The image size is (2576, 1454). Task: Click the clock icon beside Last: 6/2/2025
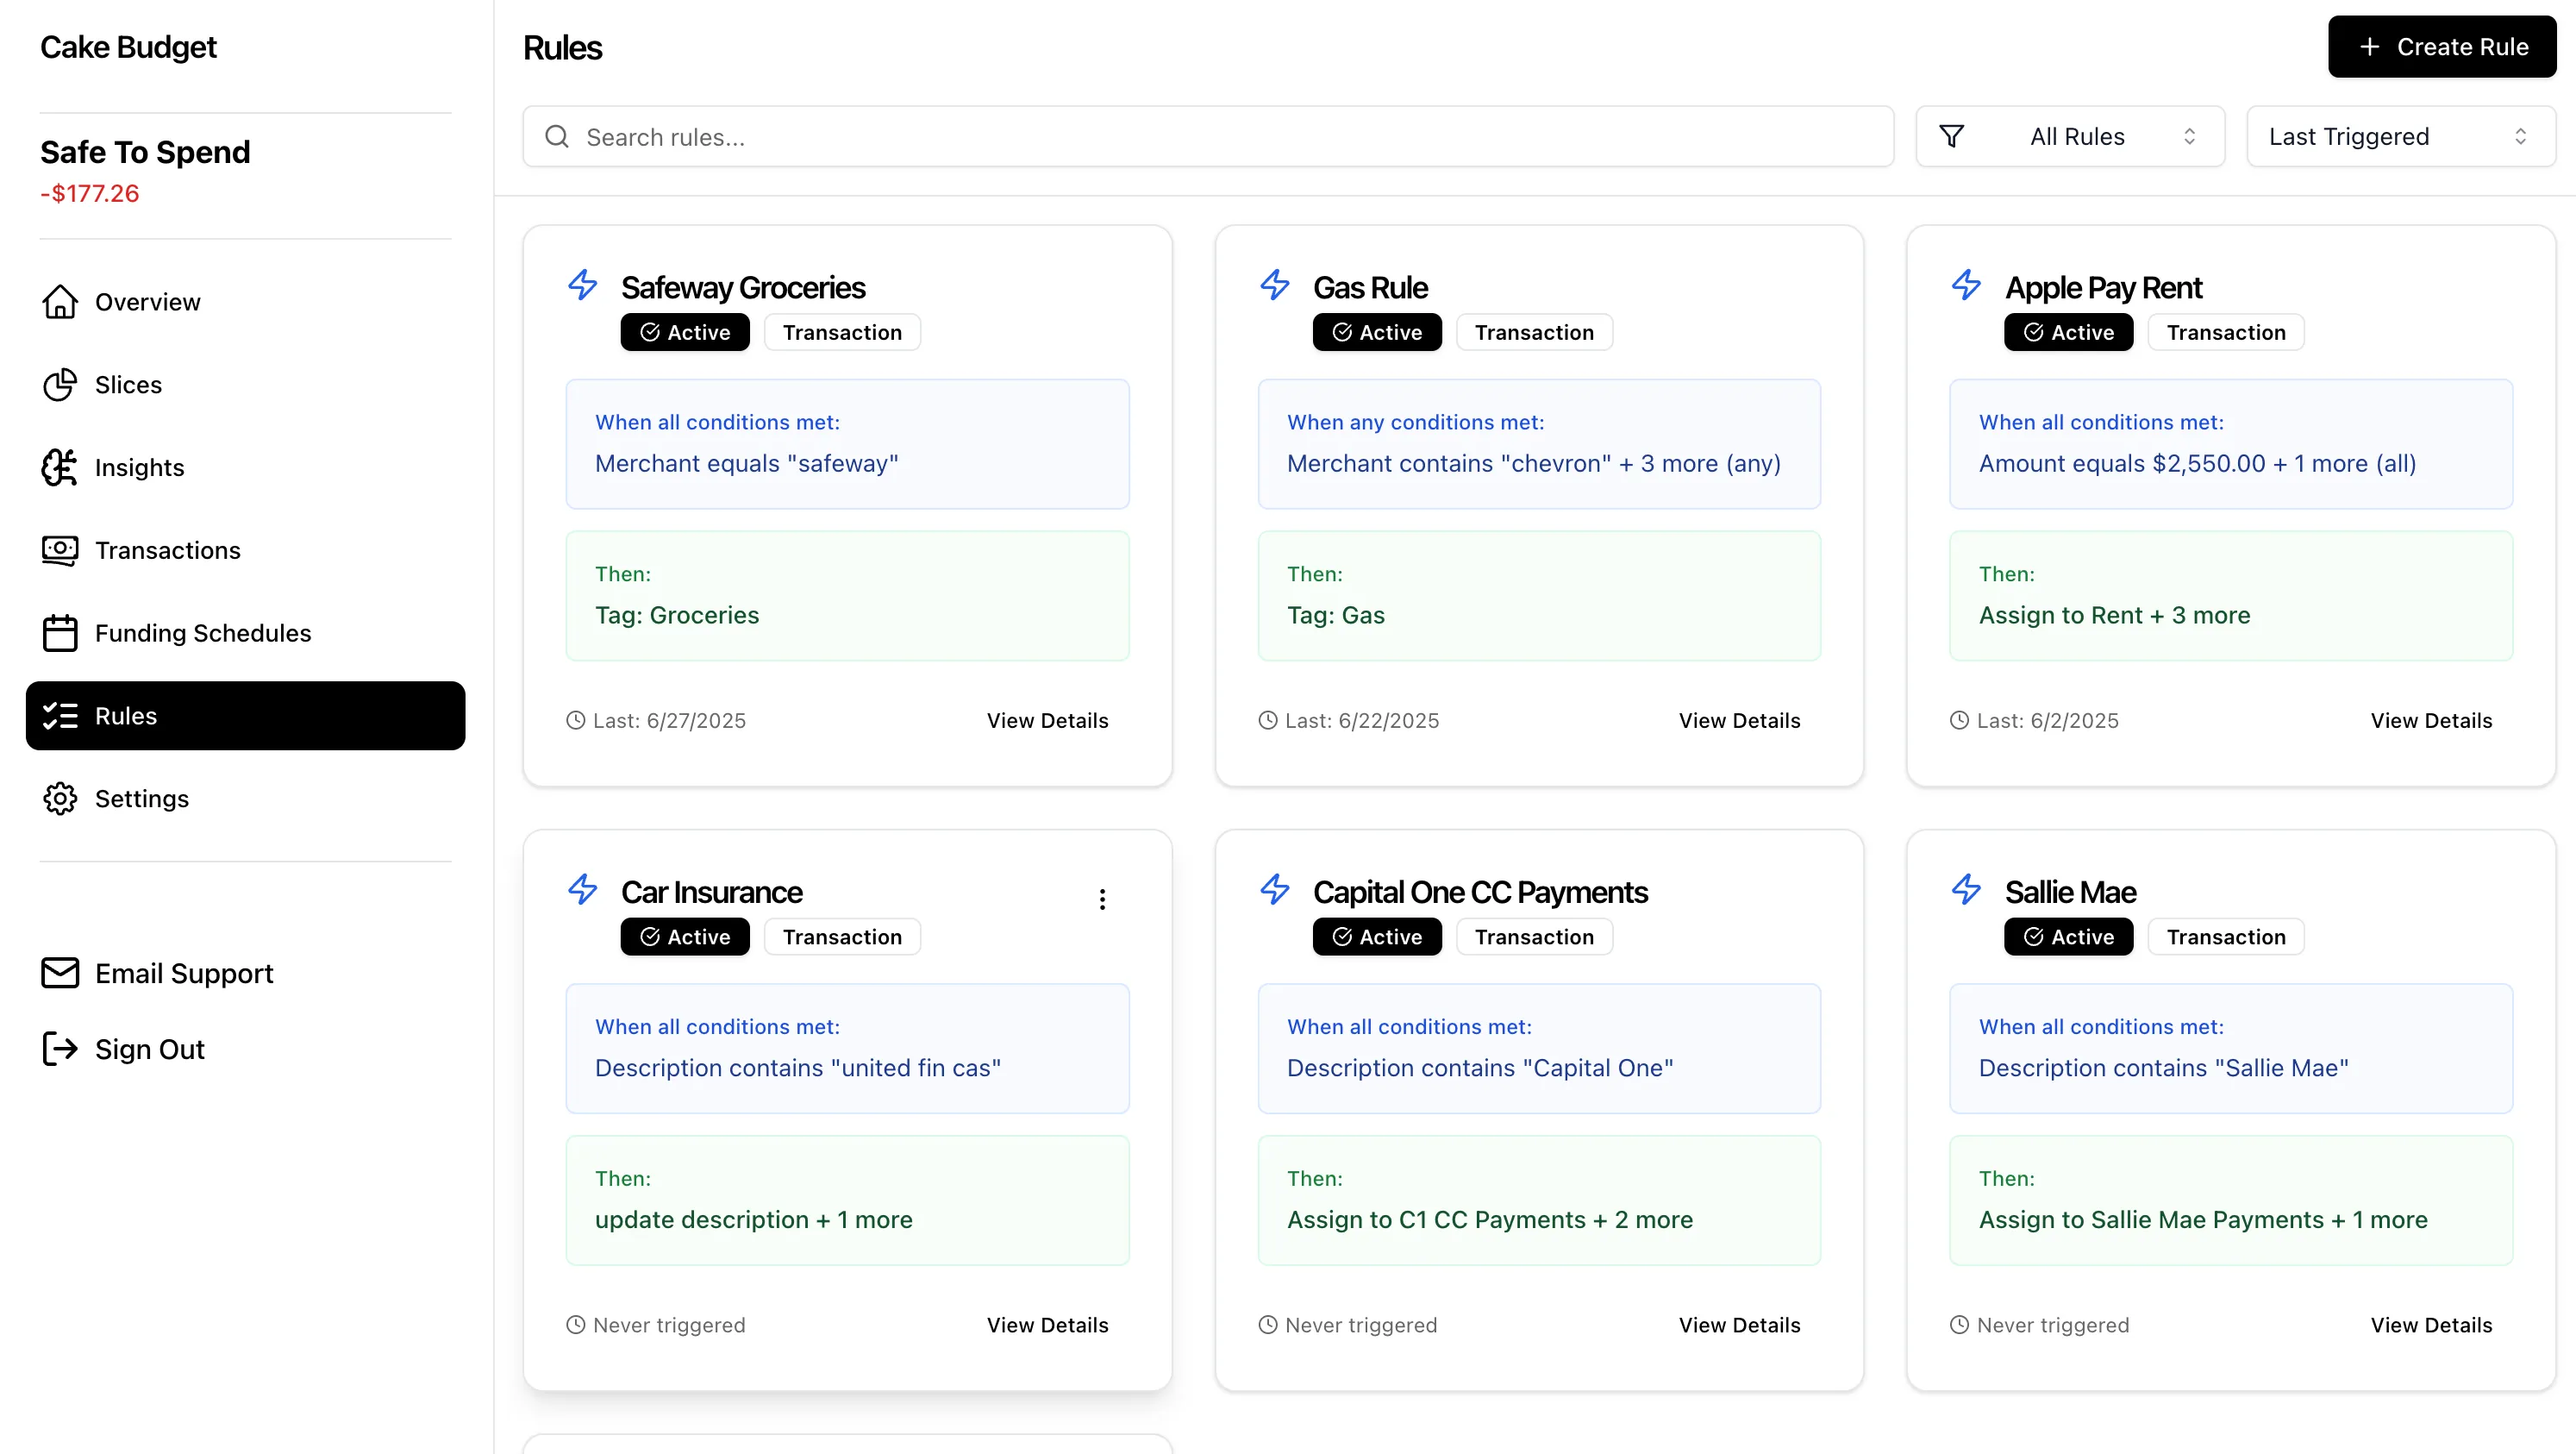pyautogui.click(x=1959, y=720)
